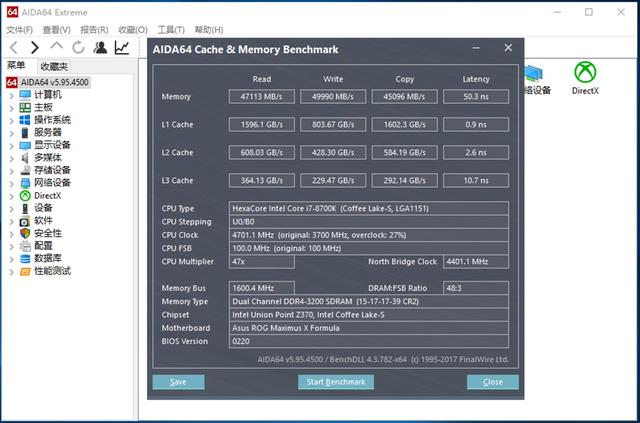
Task: Refresh using the circular arrow toolbar icon
Action: tap(78, 48)
